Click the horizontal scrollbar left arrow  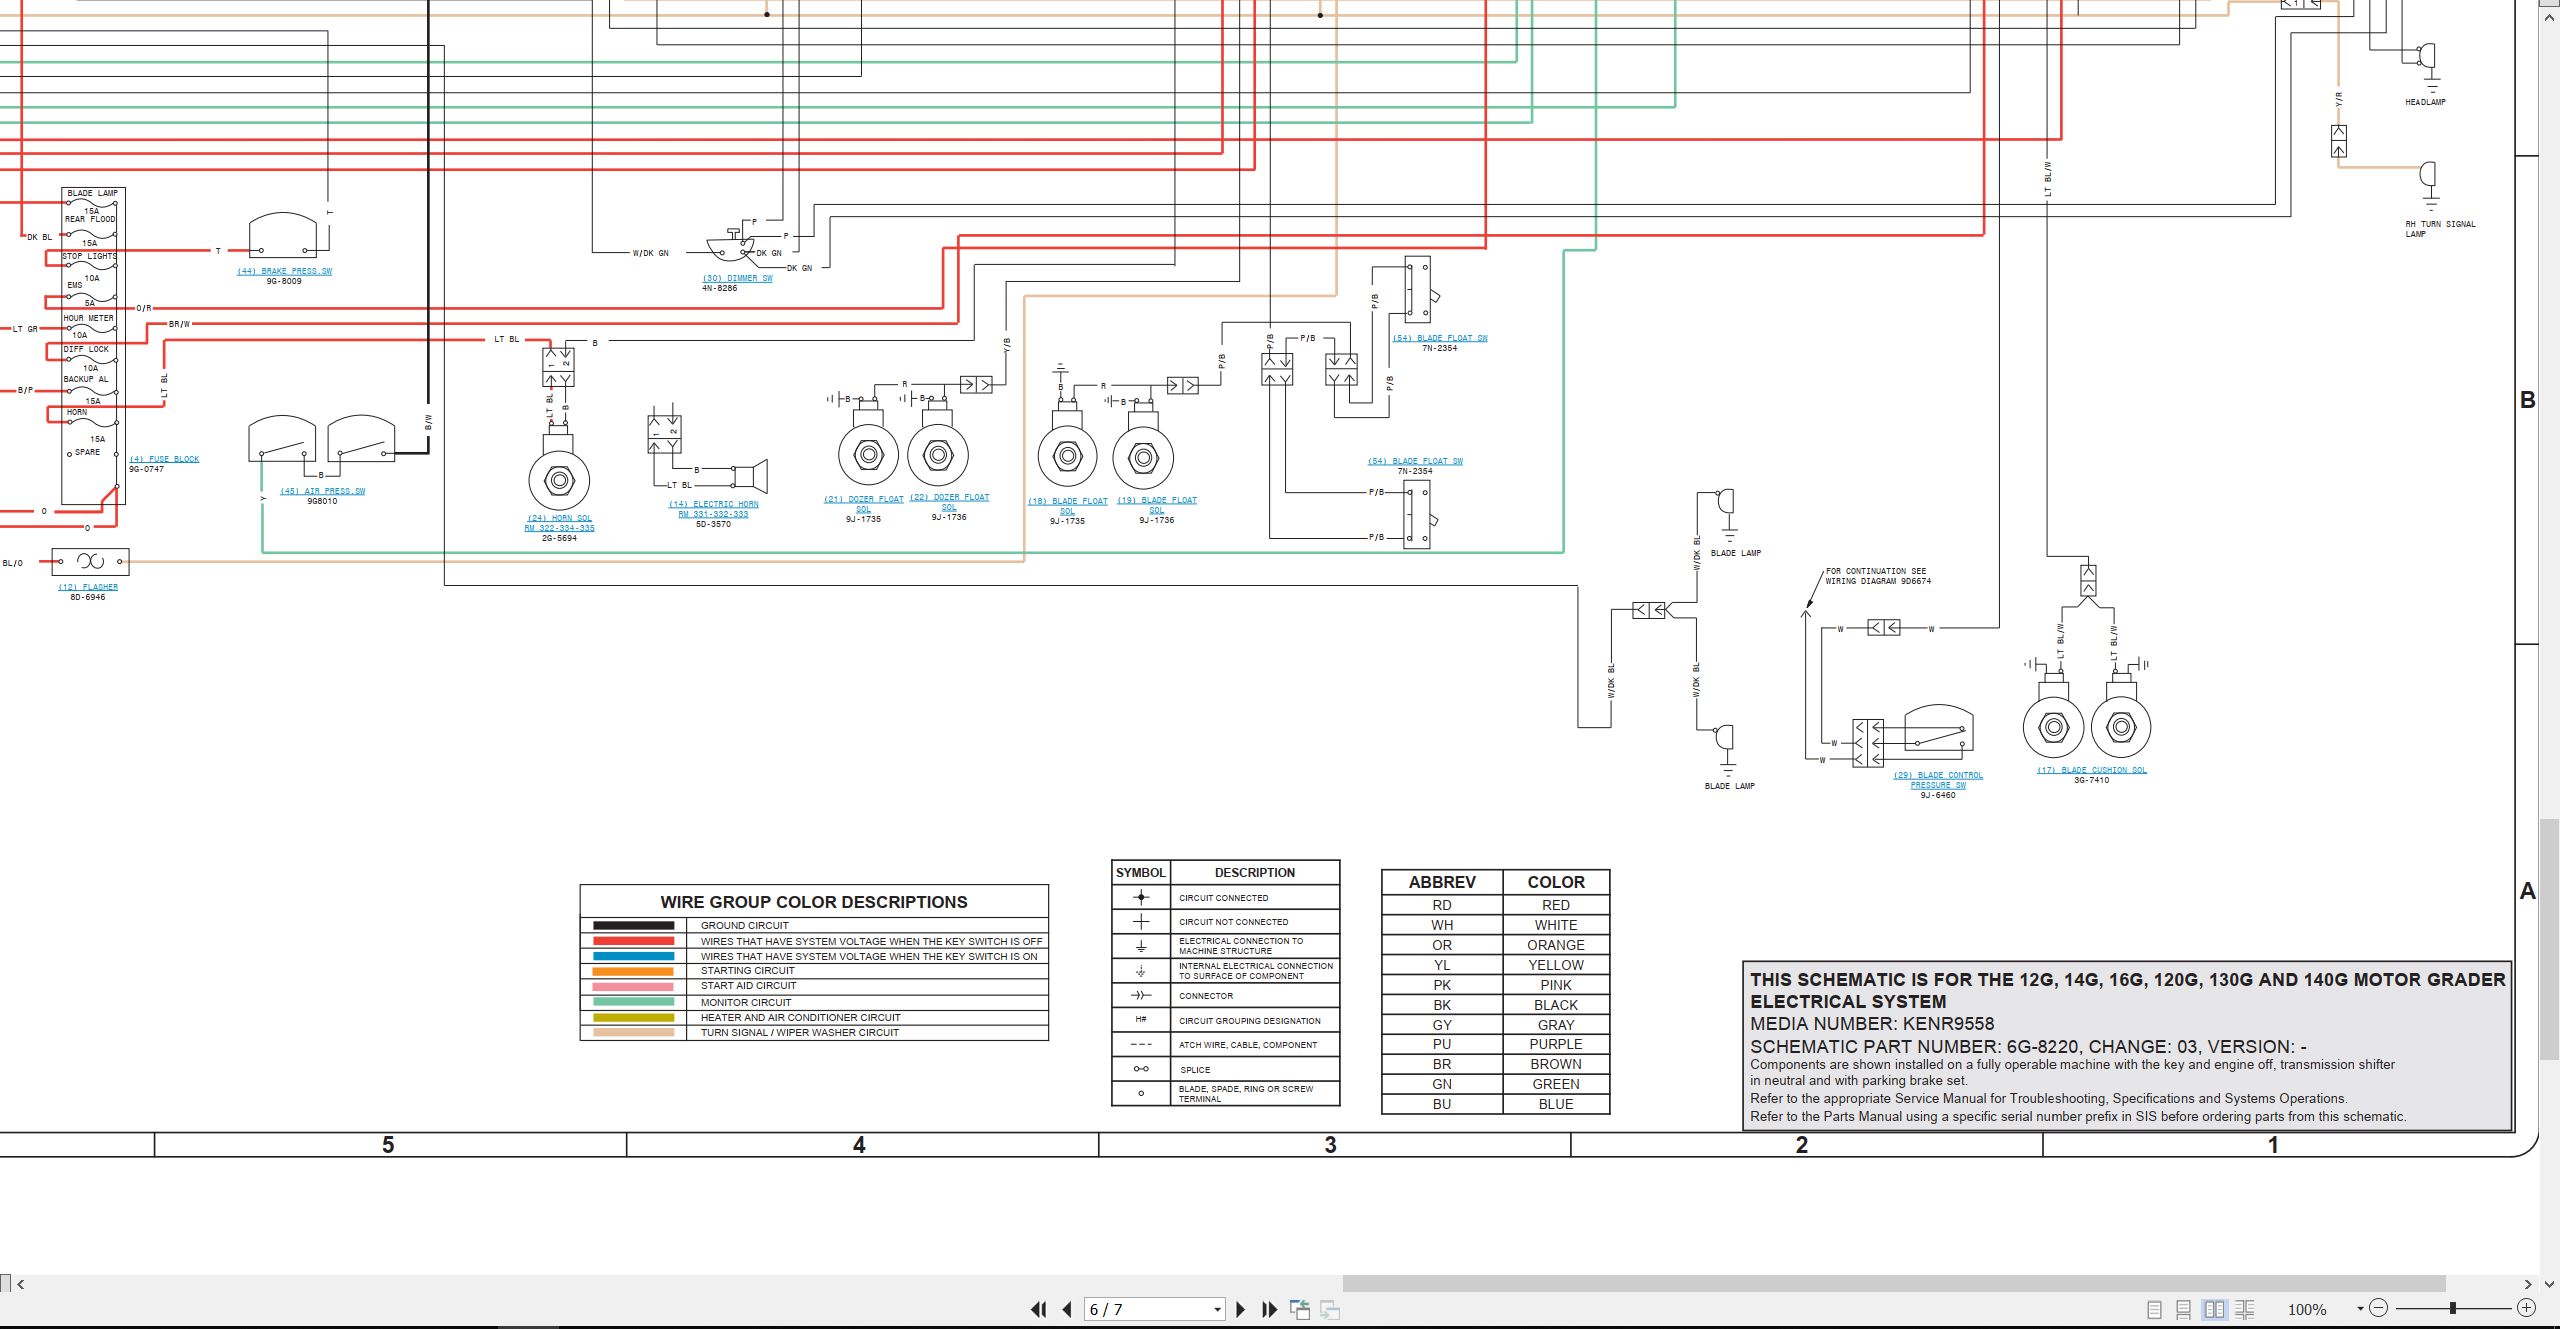click(x=20, y=1284)
